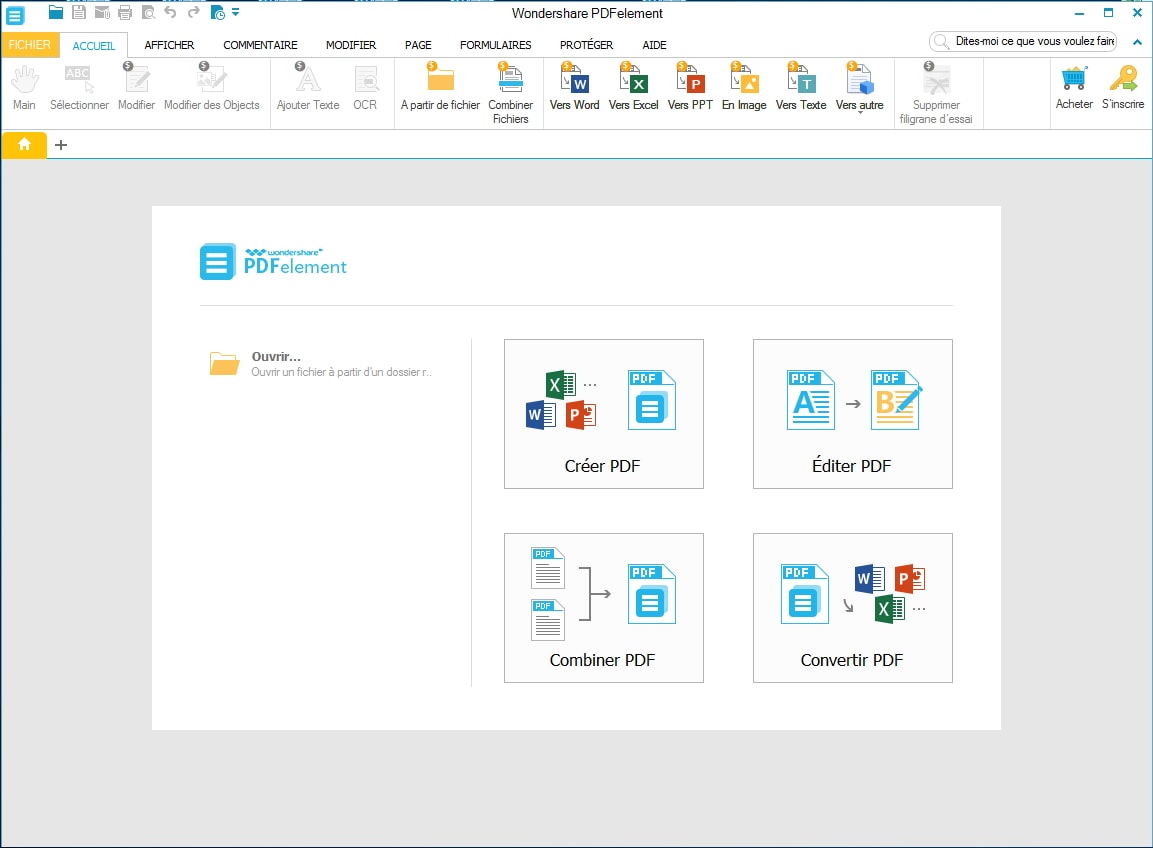Convert using Vers Texte
Image resolution: width=1153 pixels, height=848 pixels.
tap(801, 88)
